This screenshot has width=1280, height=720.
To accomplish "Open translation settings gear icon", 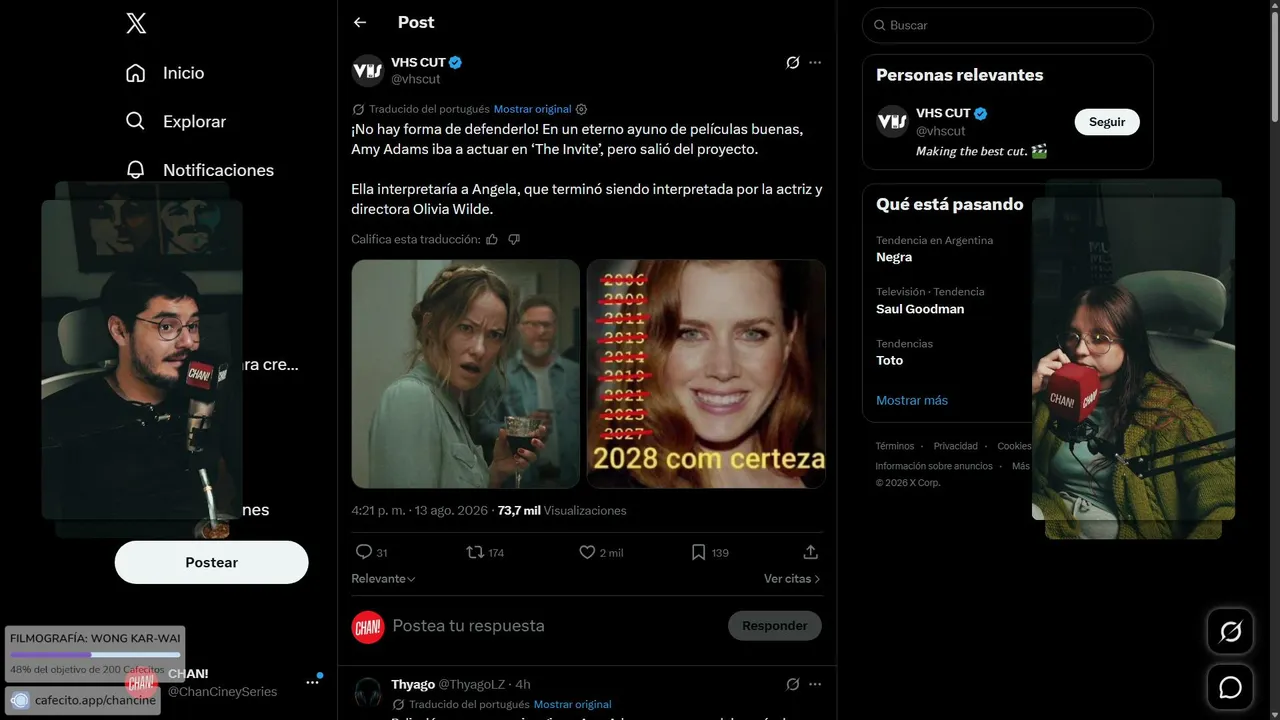I will (581, 109).
